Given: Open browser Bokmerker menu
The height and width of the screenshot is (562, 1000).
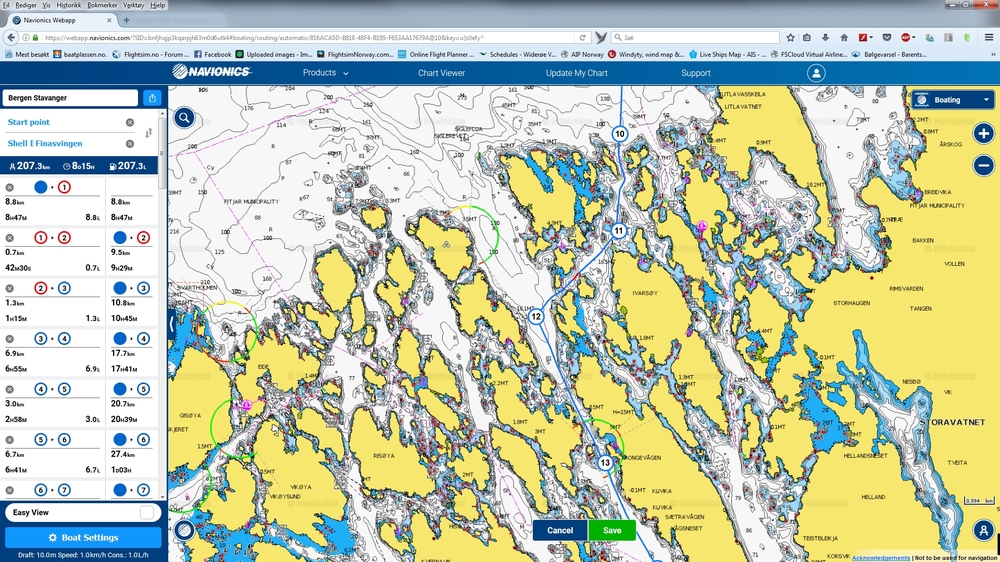Looking at the screenshot, I should tap(102, 5).
